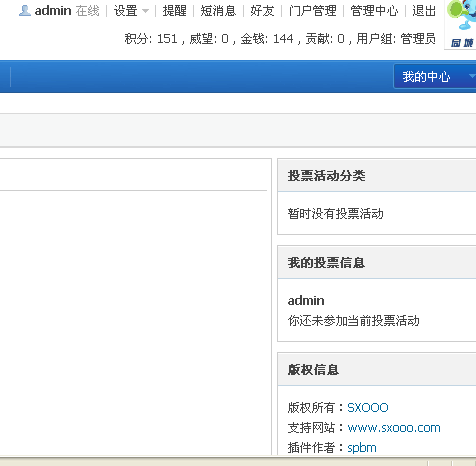Click the 我的投票信息 panel header

click(377, 263)
